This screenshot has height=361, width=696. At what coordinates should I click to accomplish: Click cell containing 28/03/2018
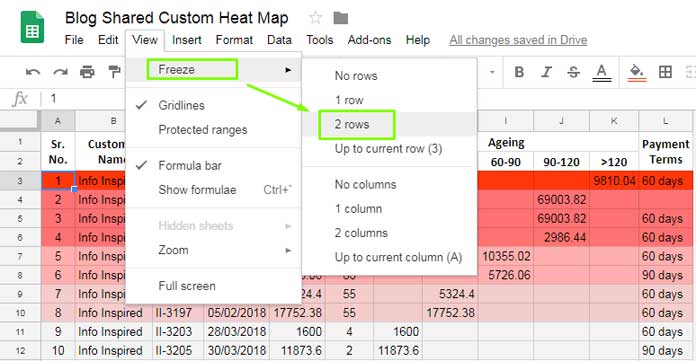click(237, 332)
